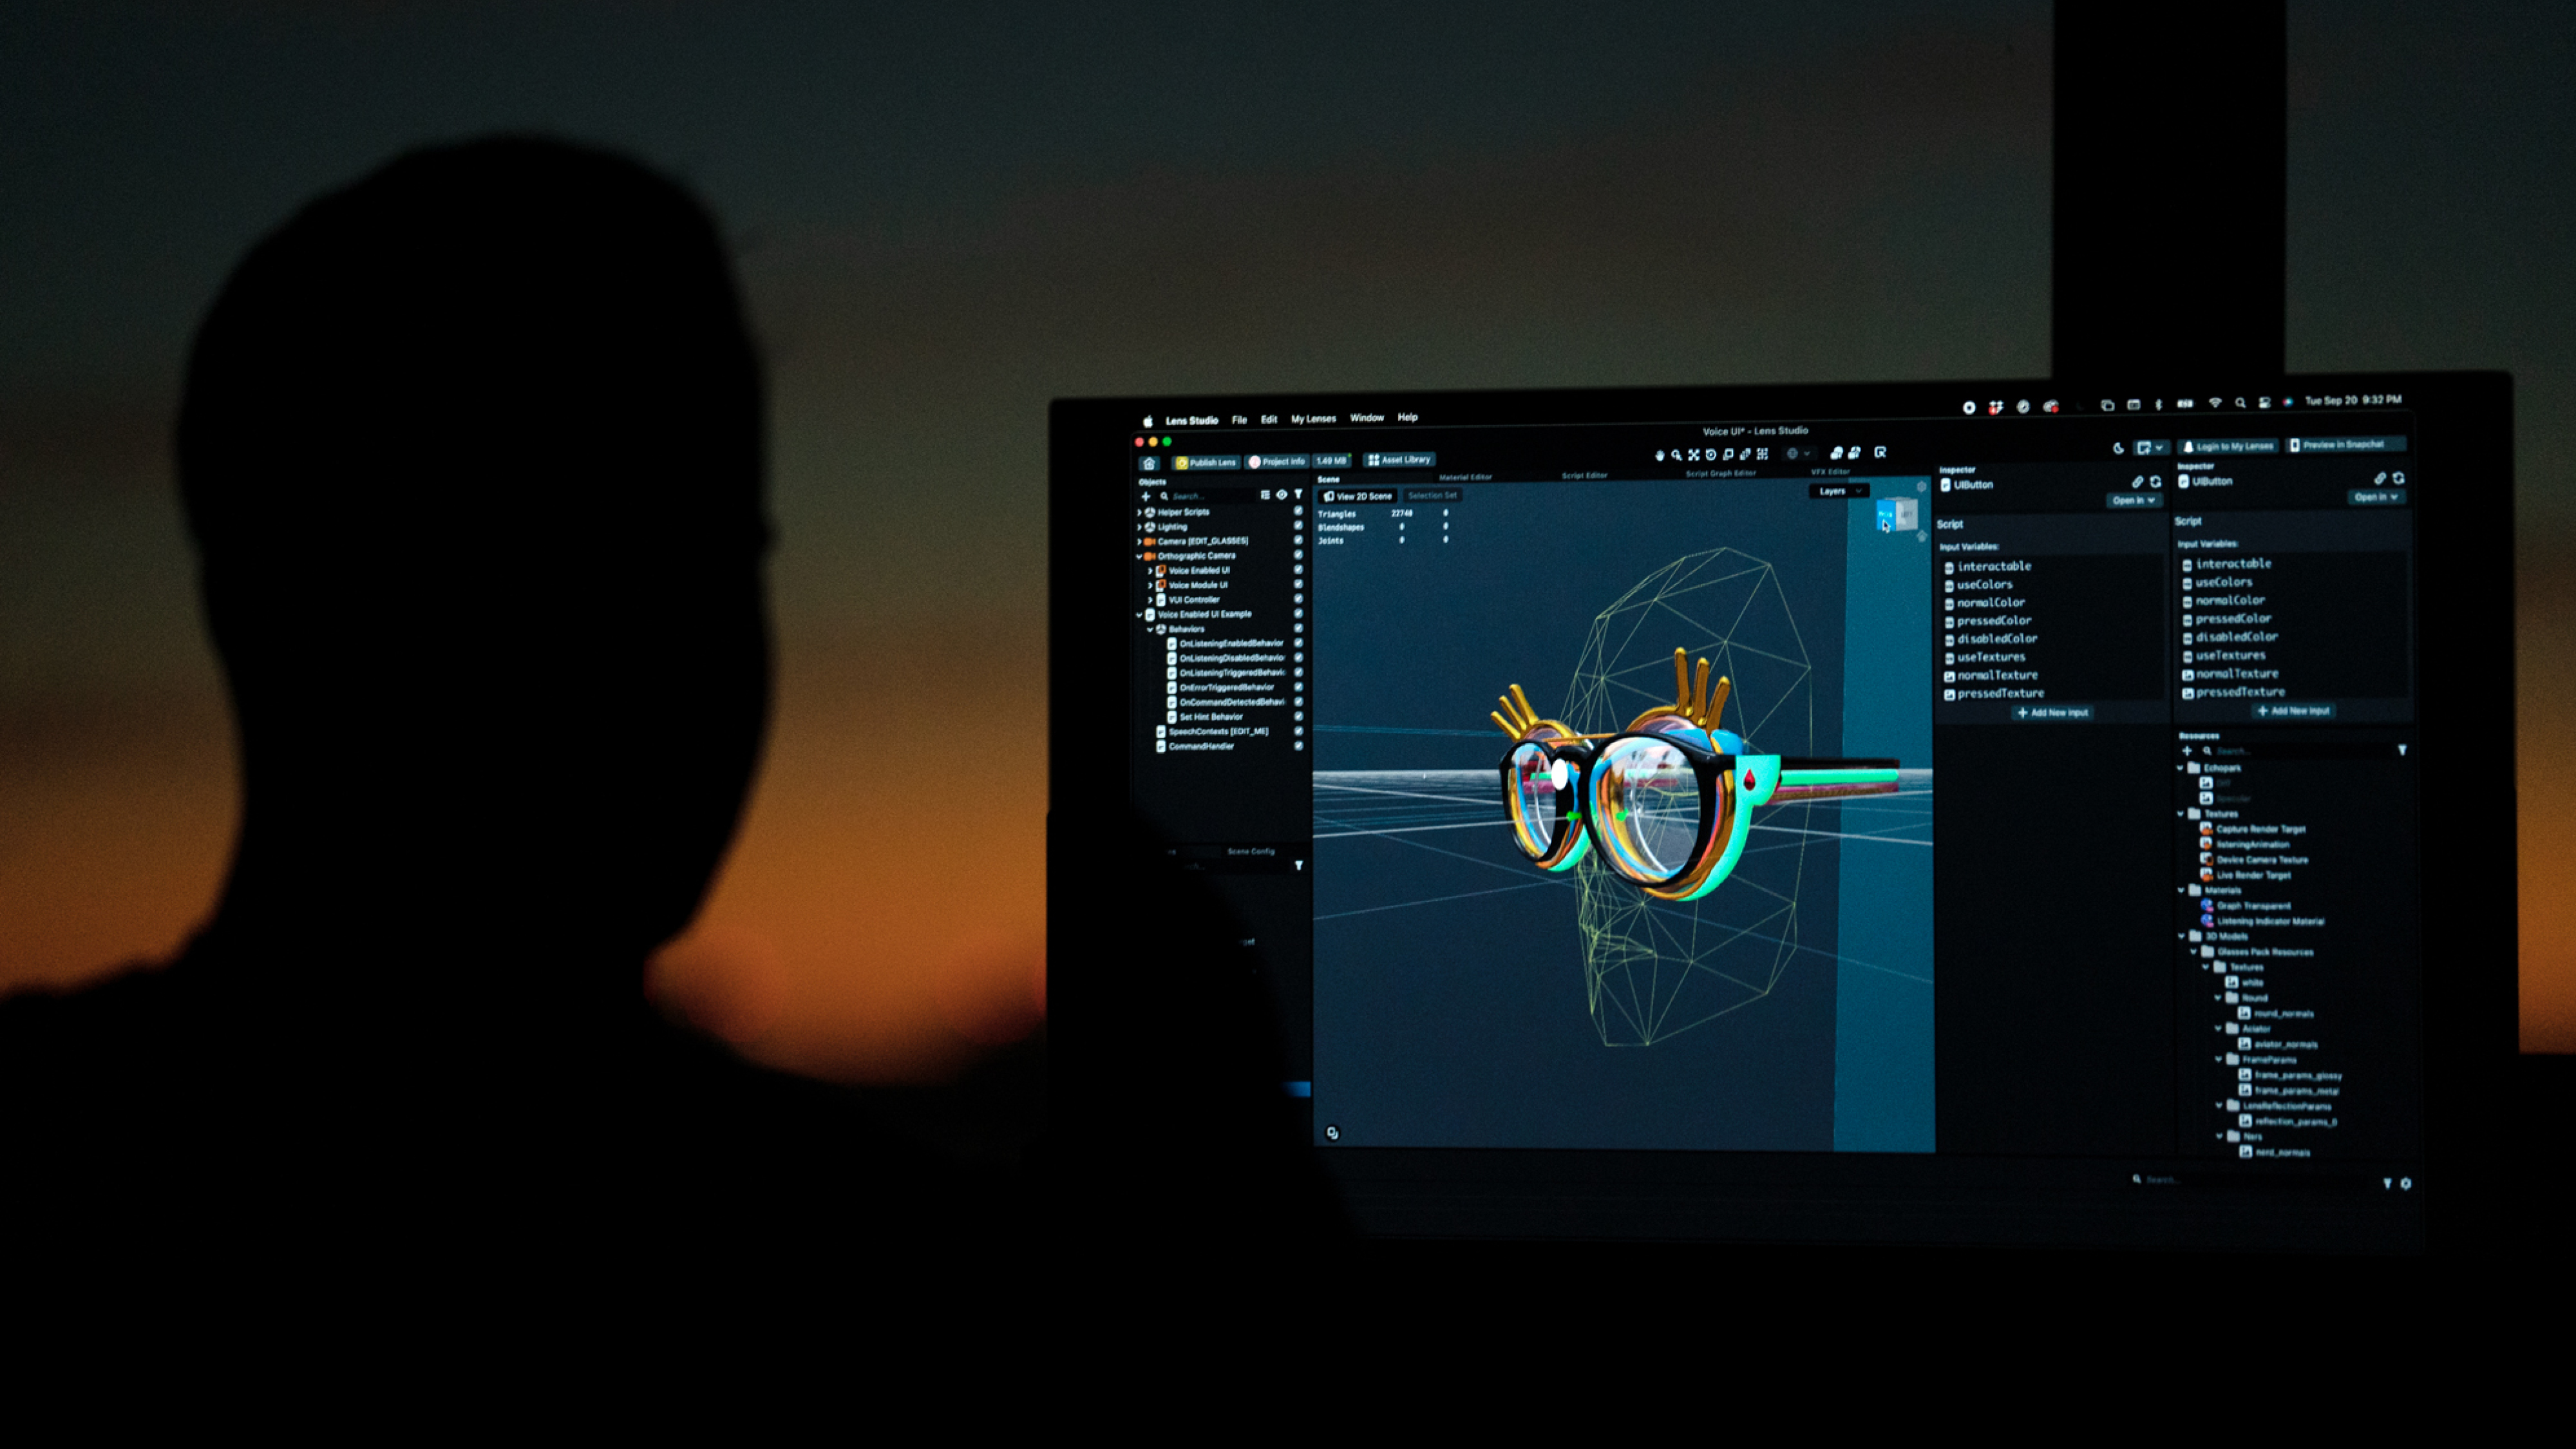Click the viewport zoom magnifier tool

point(1676,455)
